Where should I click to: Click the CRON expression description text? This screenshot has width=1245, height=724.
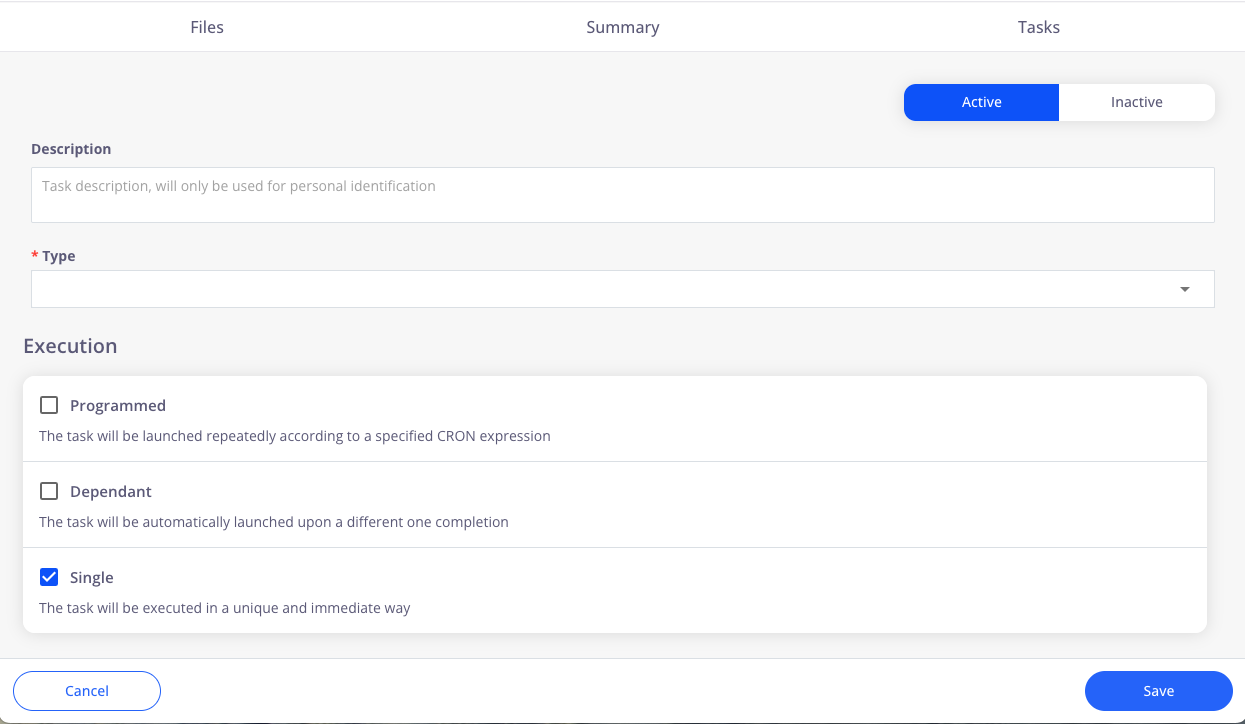295,436
